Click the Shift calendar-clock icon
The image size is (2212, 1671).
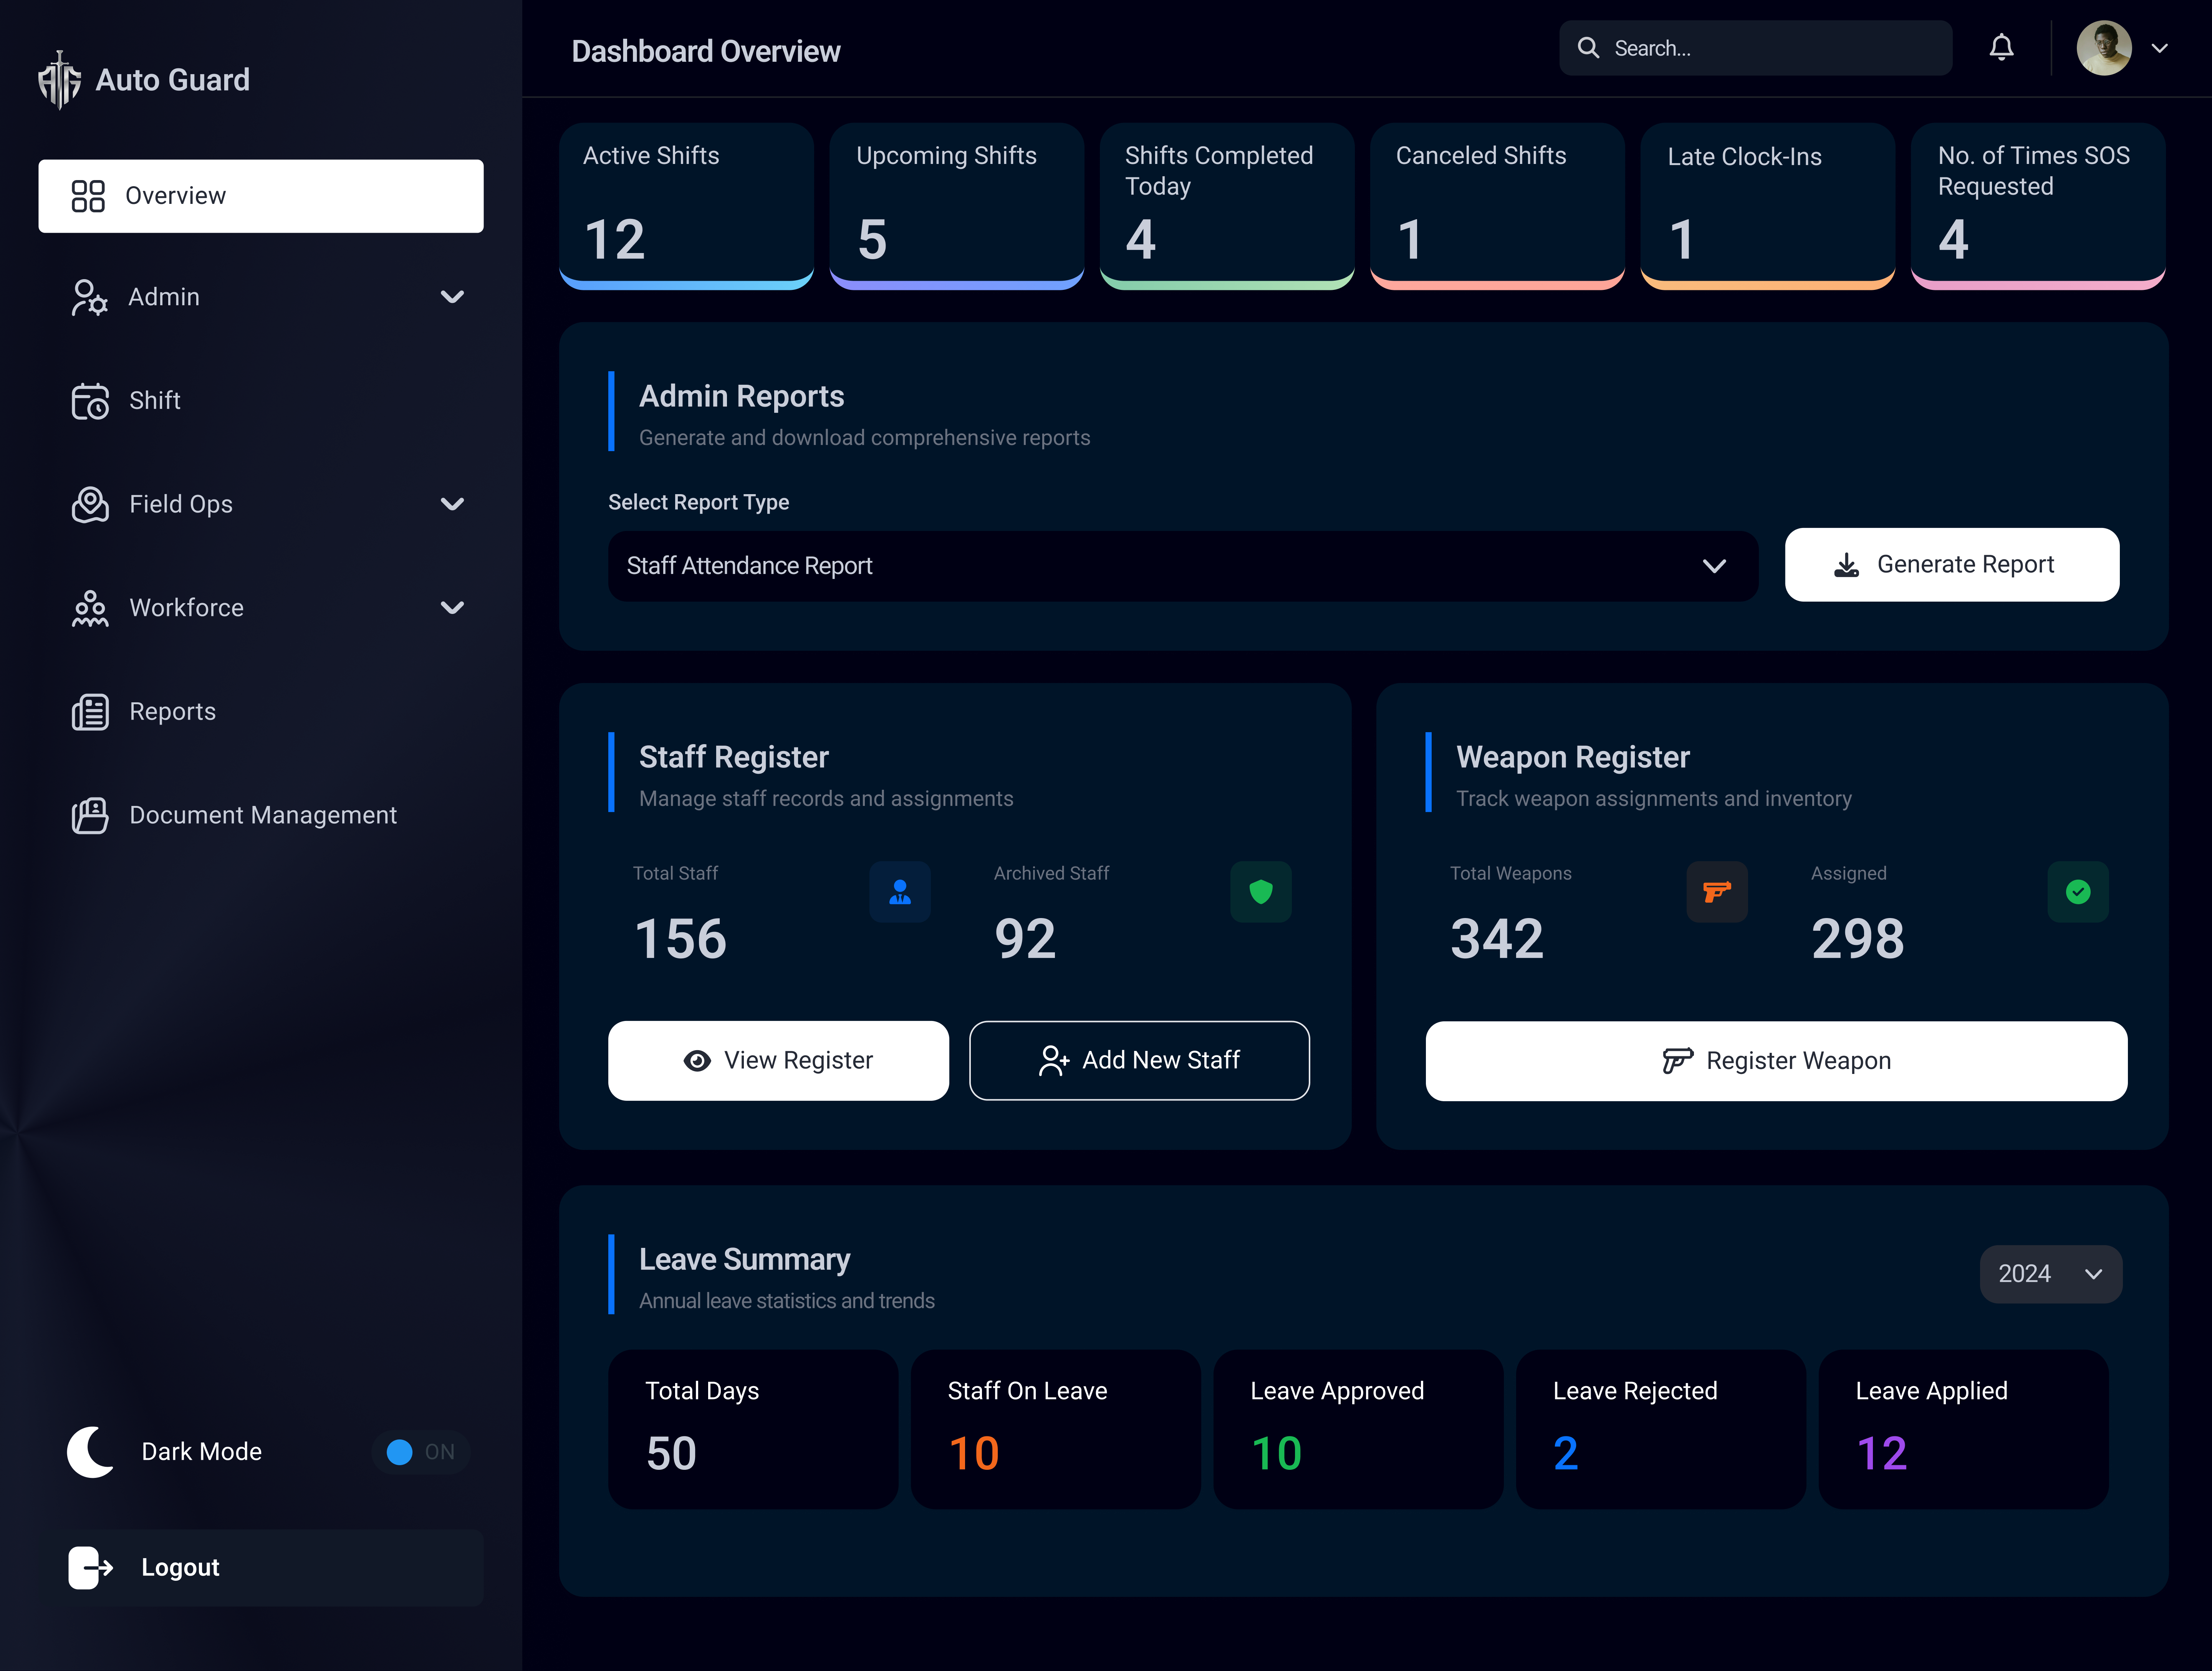[x=90, y=401]
